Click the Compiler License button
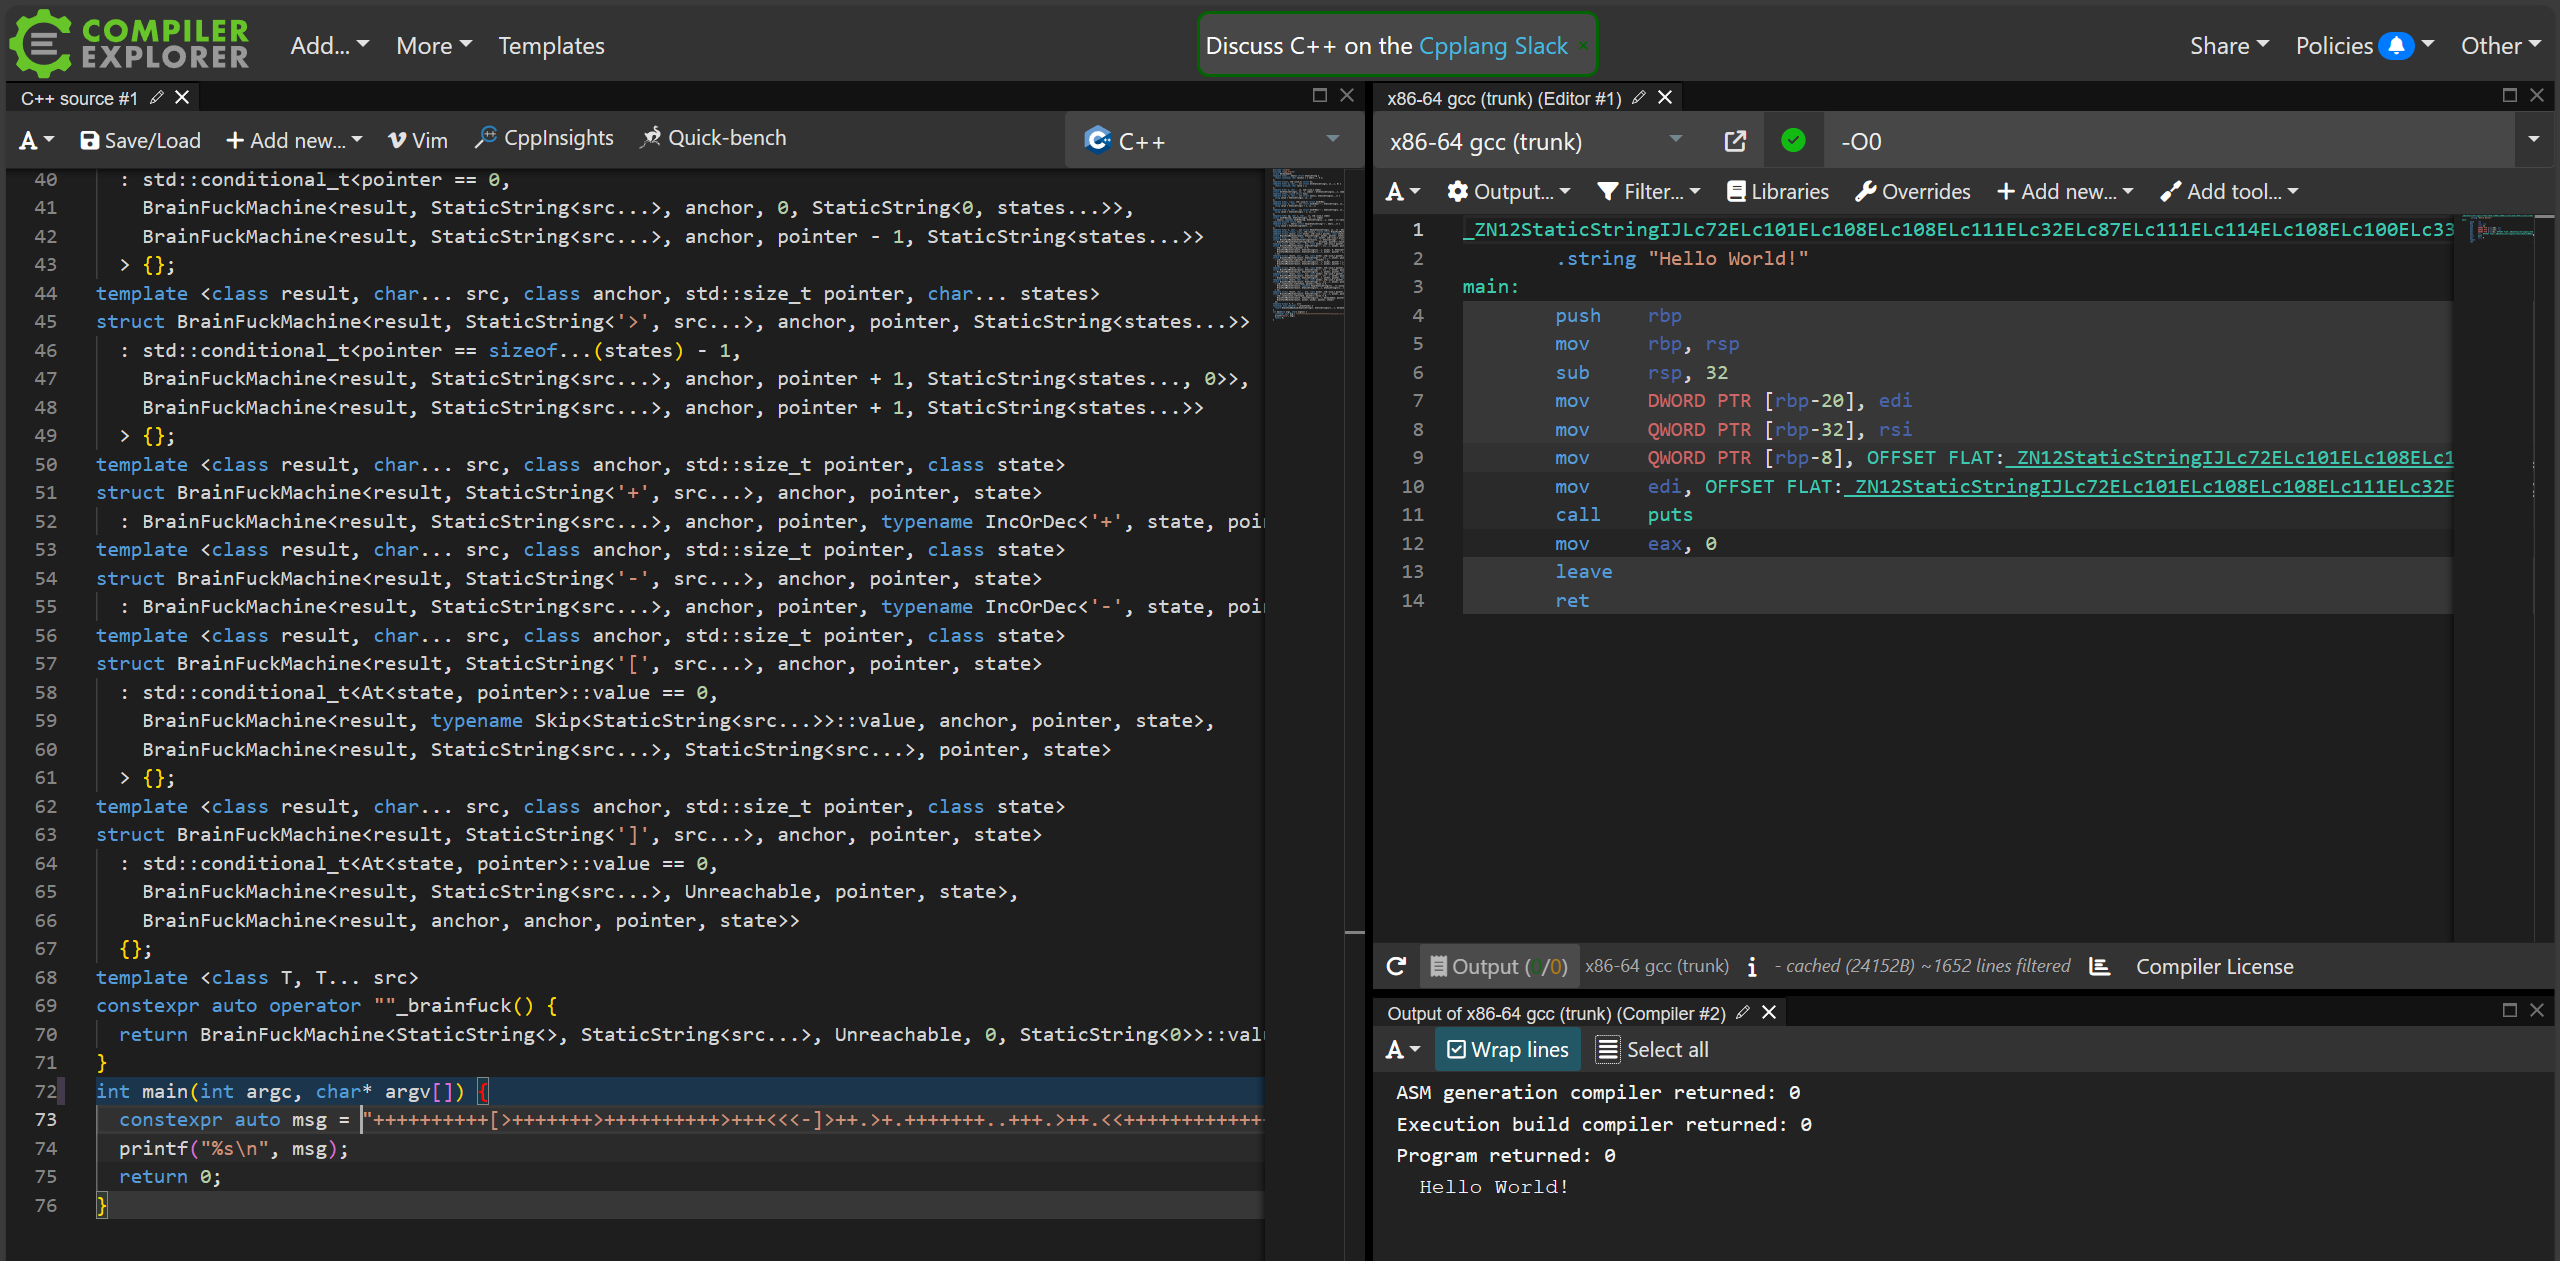2560x1261 pixels. [2214, 966]
